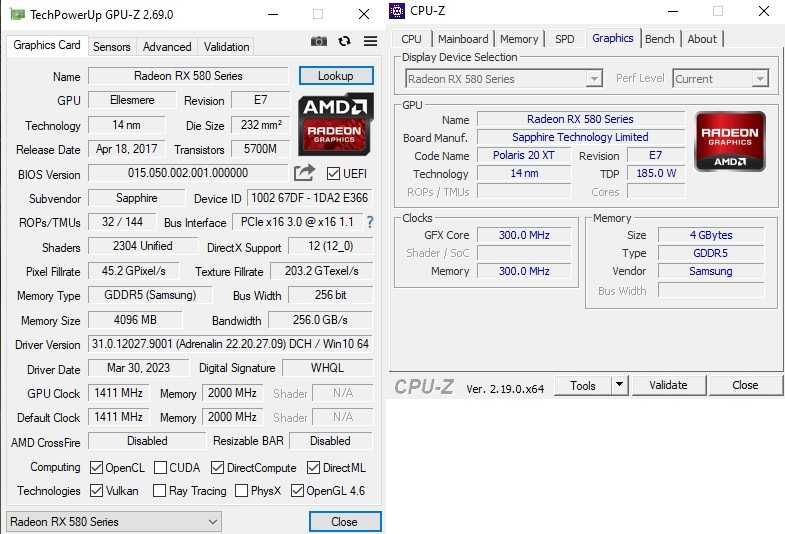The width and height of the screenshot is (785, 534).
Task: Click the CPU-Z Tools button
Action: 583,385
